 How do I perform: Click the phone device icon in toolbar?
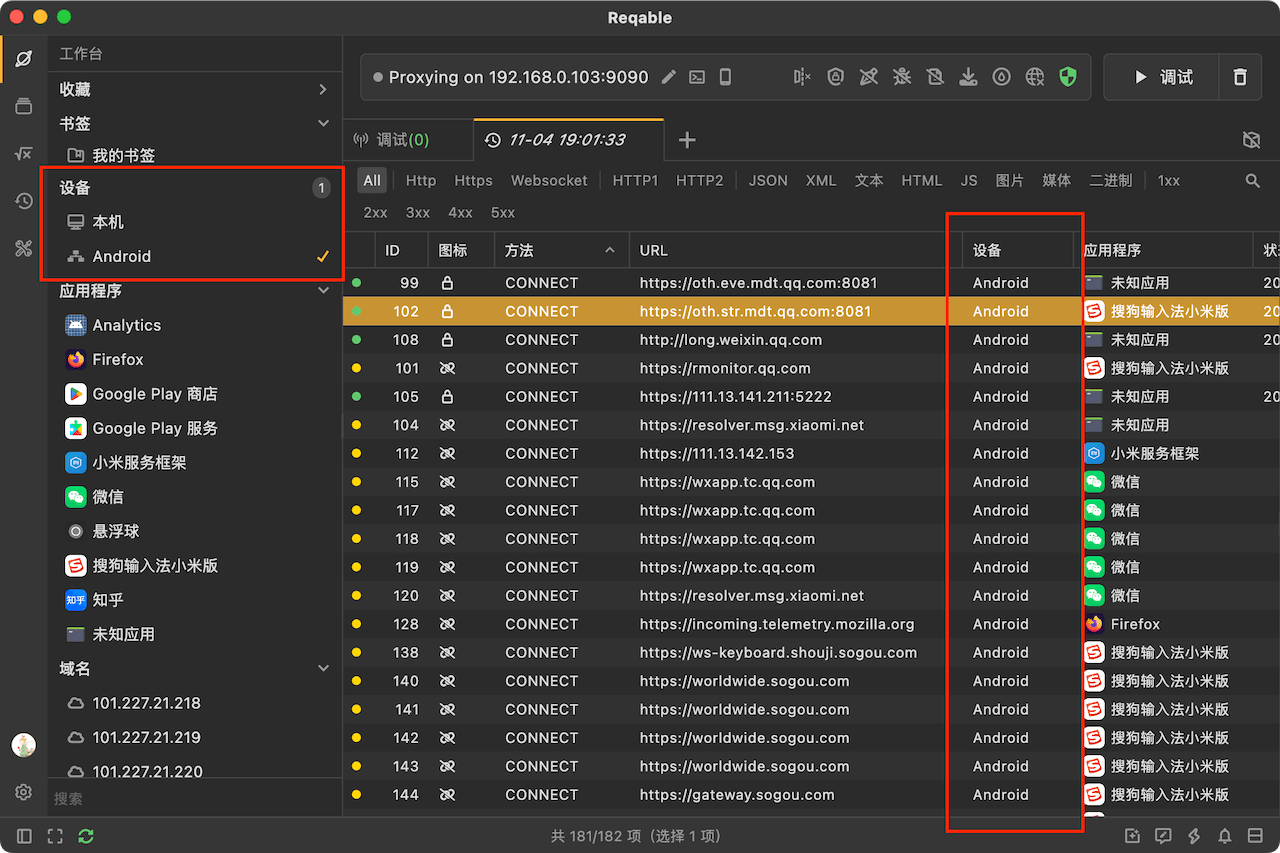(725, 77)
